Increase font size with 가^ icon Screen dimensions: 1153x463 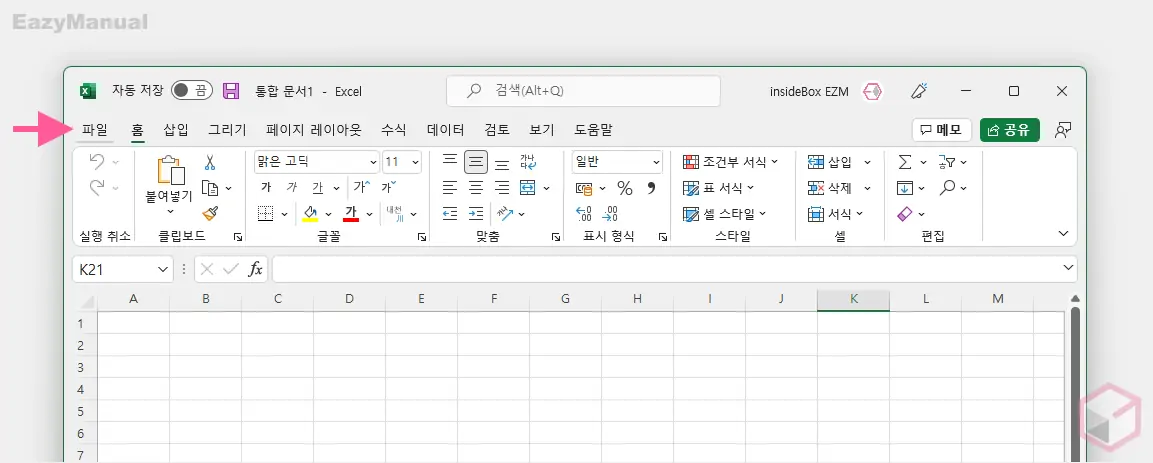coord(361,187)
